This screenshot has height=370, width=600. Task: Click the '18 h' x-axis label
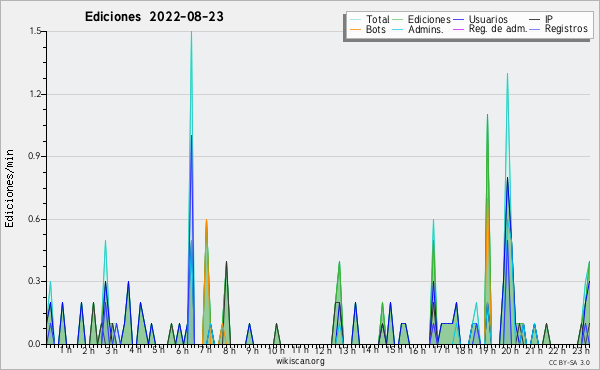pos(464,351)
